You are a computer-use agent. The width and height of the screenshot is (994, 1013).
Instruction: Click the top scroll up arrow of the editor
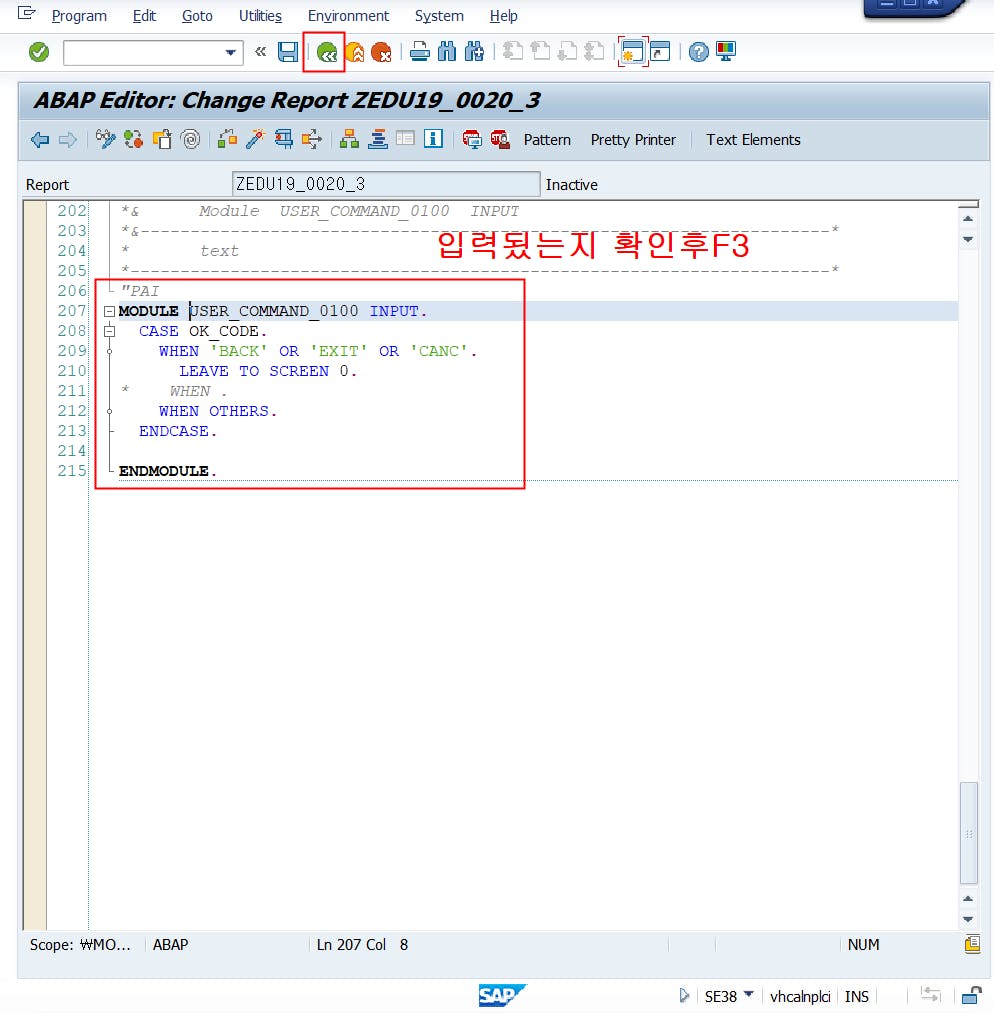(x=968, y=218)
